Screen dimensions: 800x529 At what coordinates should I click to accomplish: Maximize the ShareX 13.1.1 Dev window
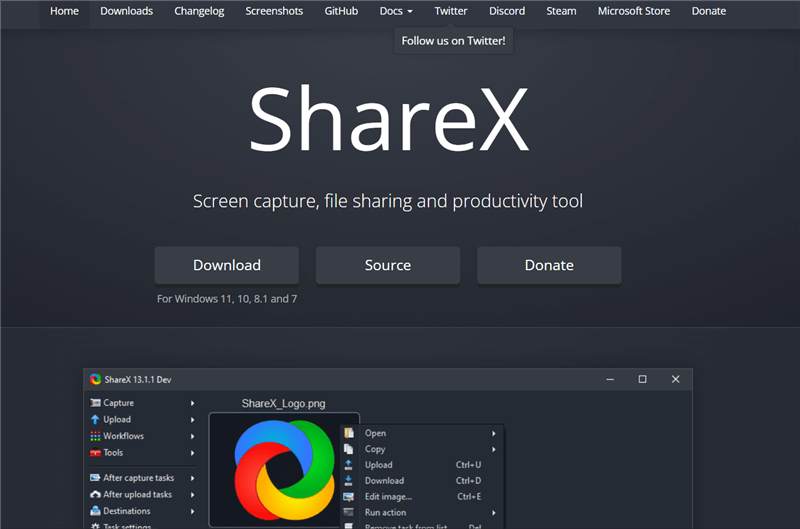[642, 380]
